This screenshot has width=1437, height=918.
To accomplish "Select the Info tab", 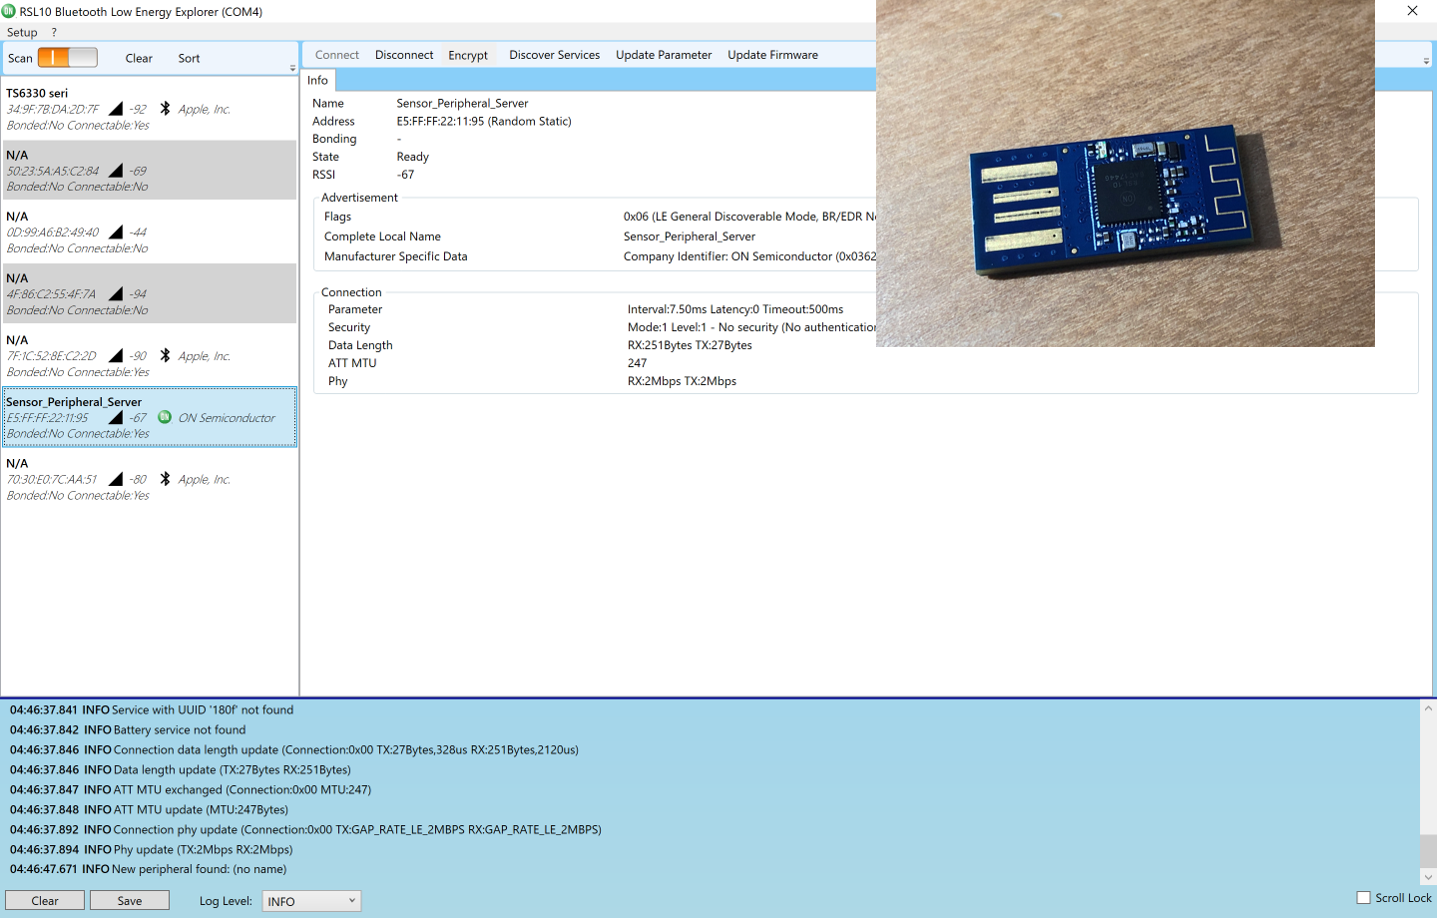I will (318, 80).
